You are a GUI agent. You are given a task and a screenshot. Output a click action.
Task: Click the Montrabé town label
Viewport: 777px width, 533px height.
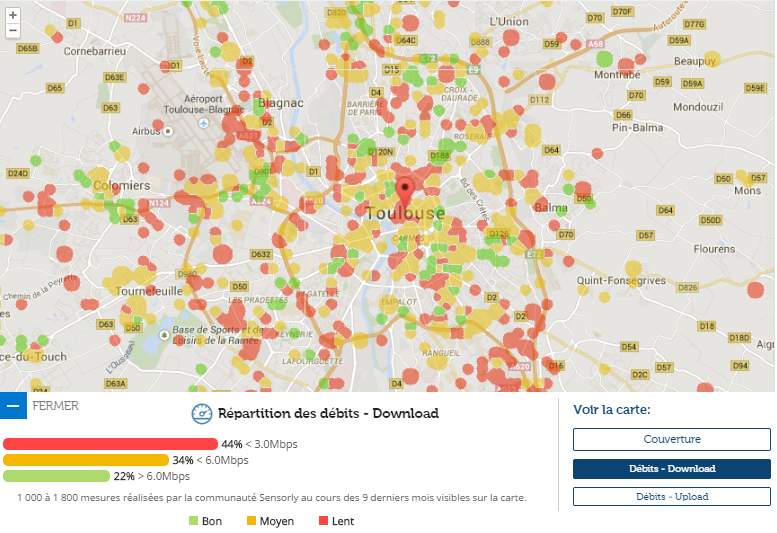point(617,75)
